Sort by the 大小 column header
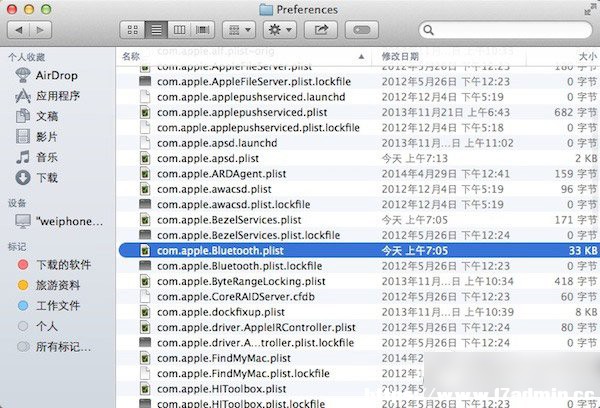Image resolution: width=600 pixels, height=408 pixels. tap(587, 57)
